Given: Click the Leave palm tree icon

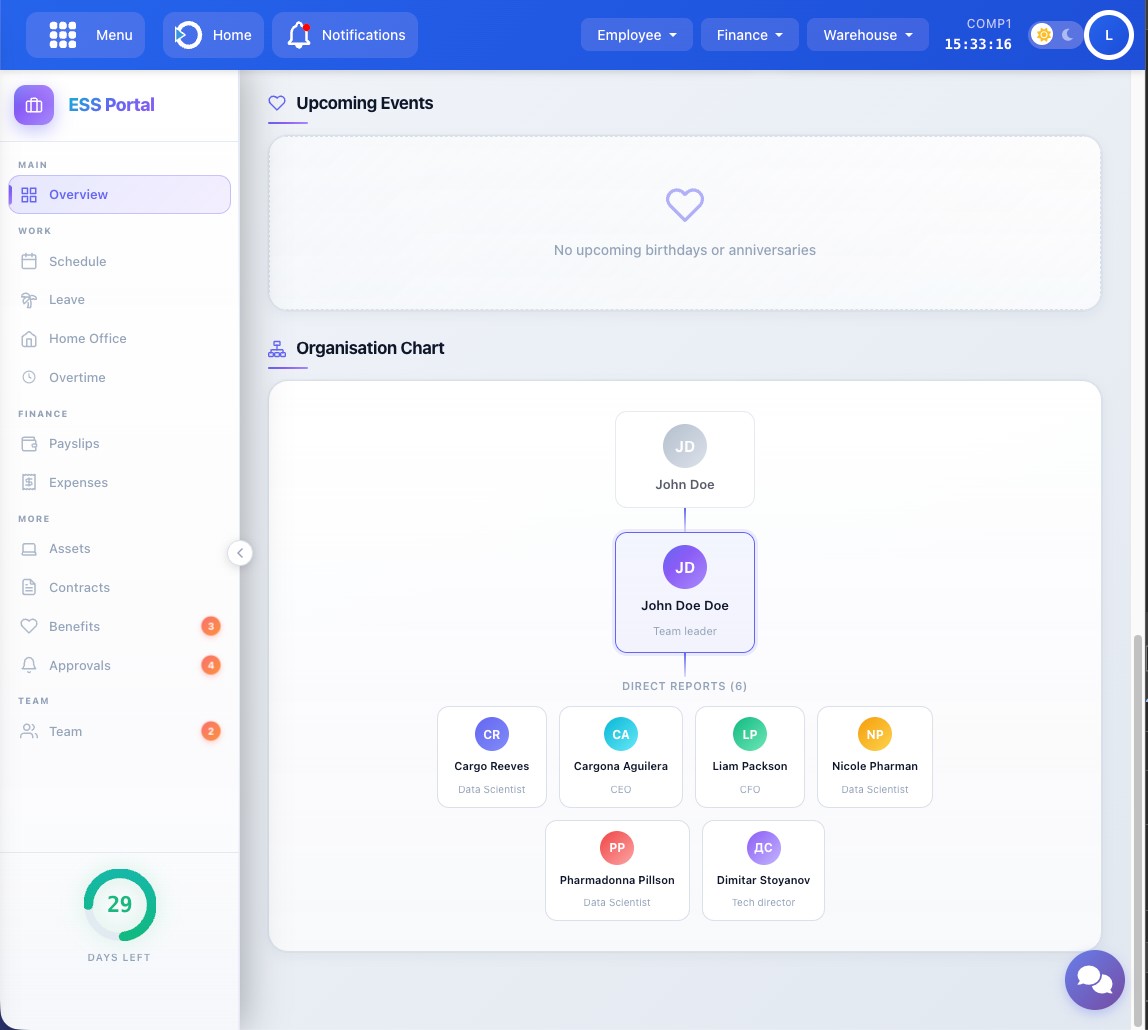Looking at the screenshot, I should (29, 300).
